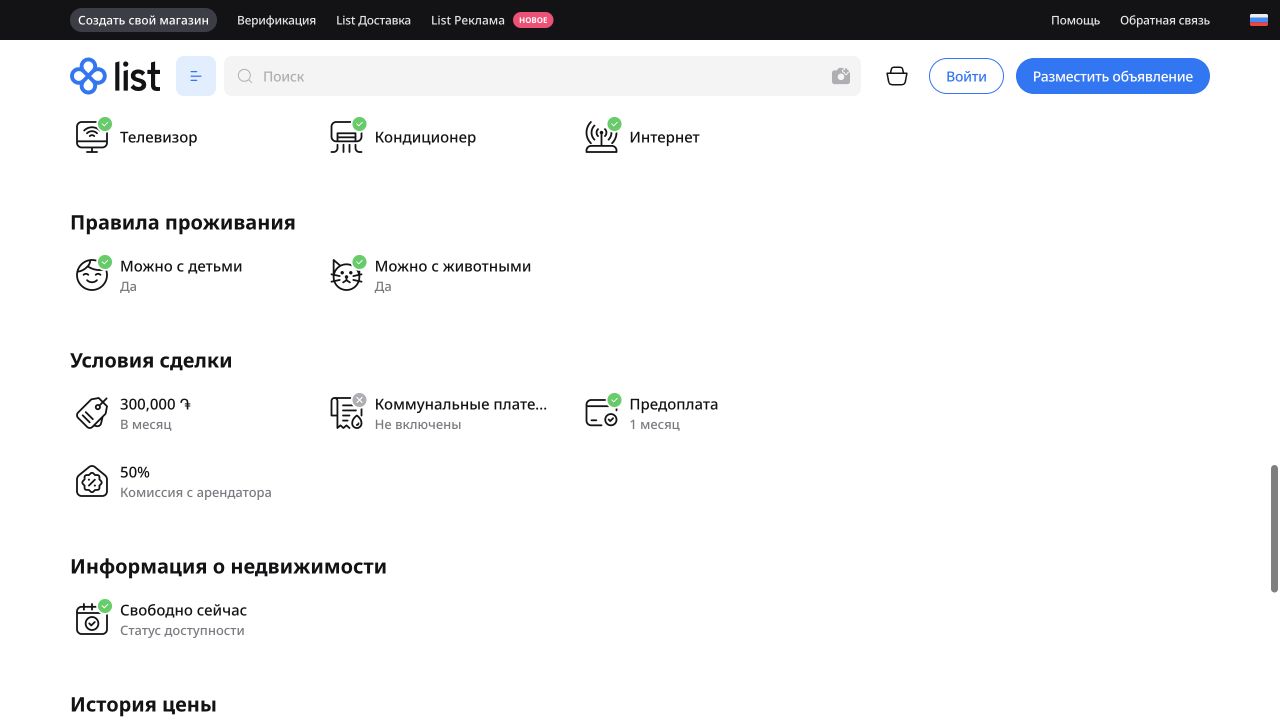Search by image camera icon
This screenshot has height=720, width=1280.
(841, 76)
